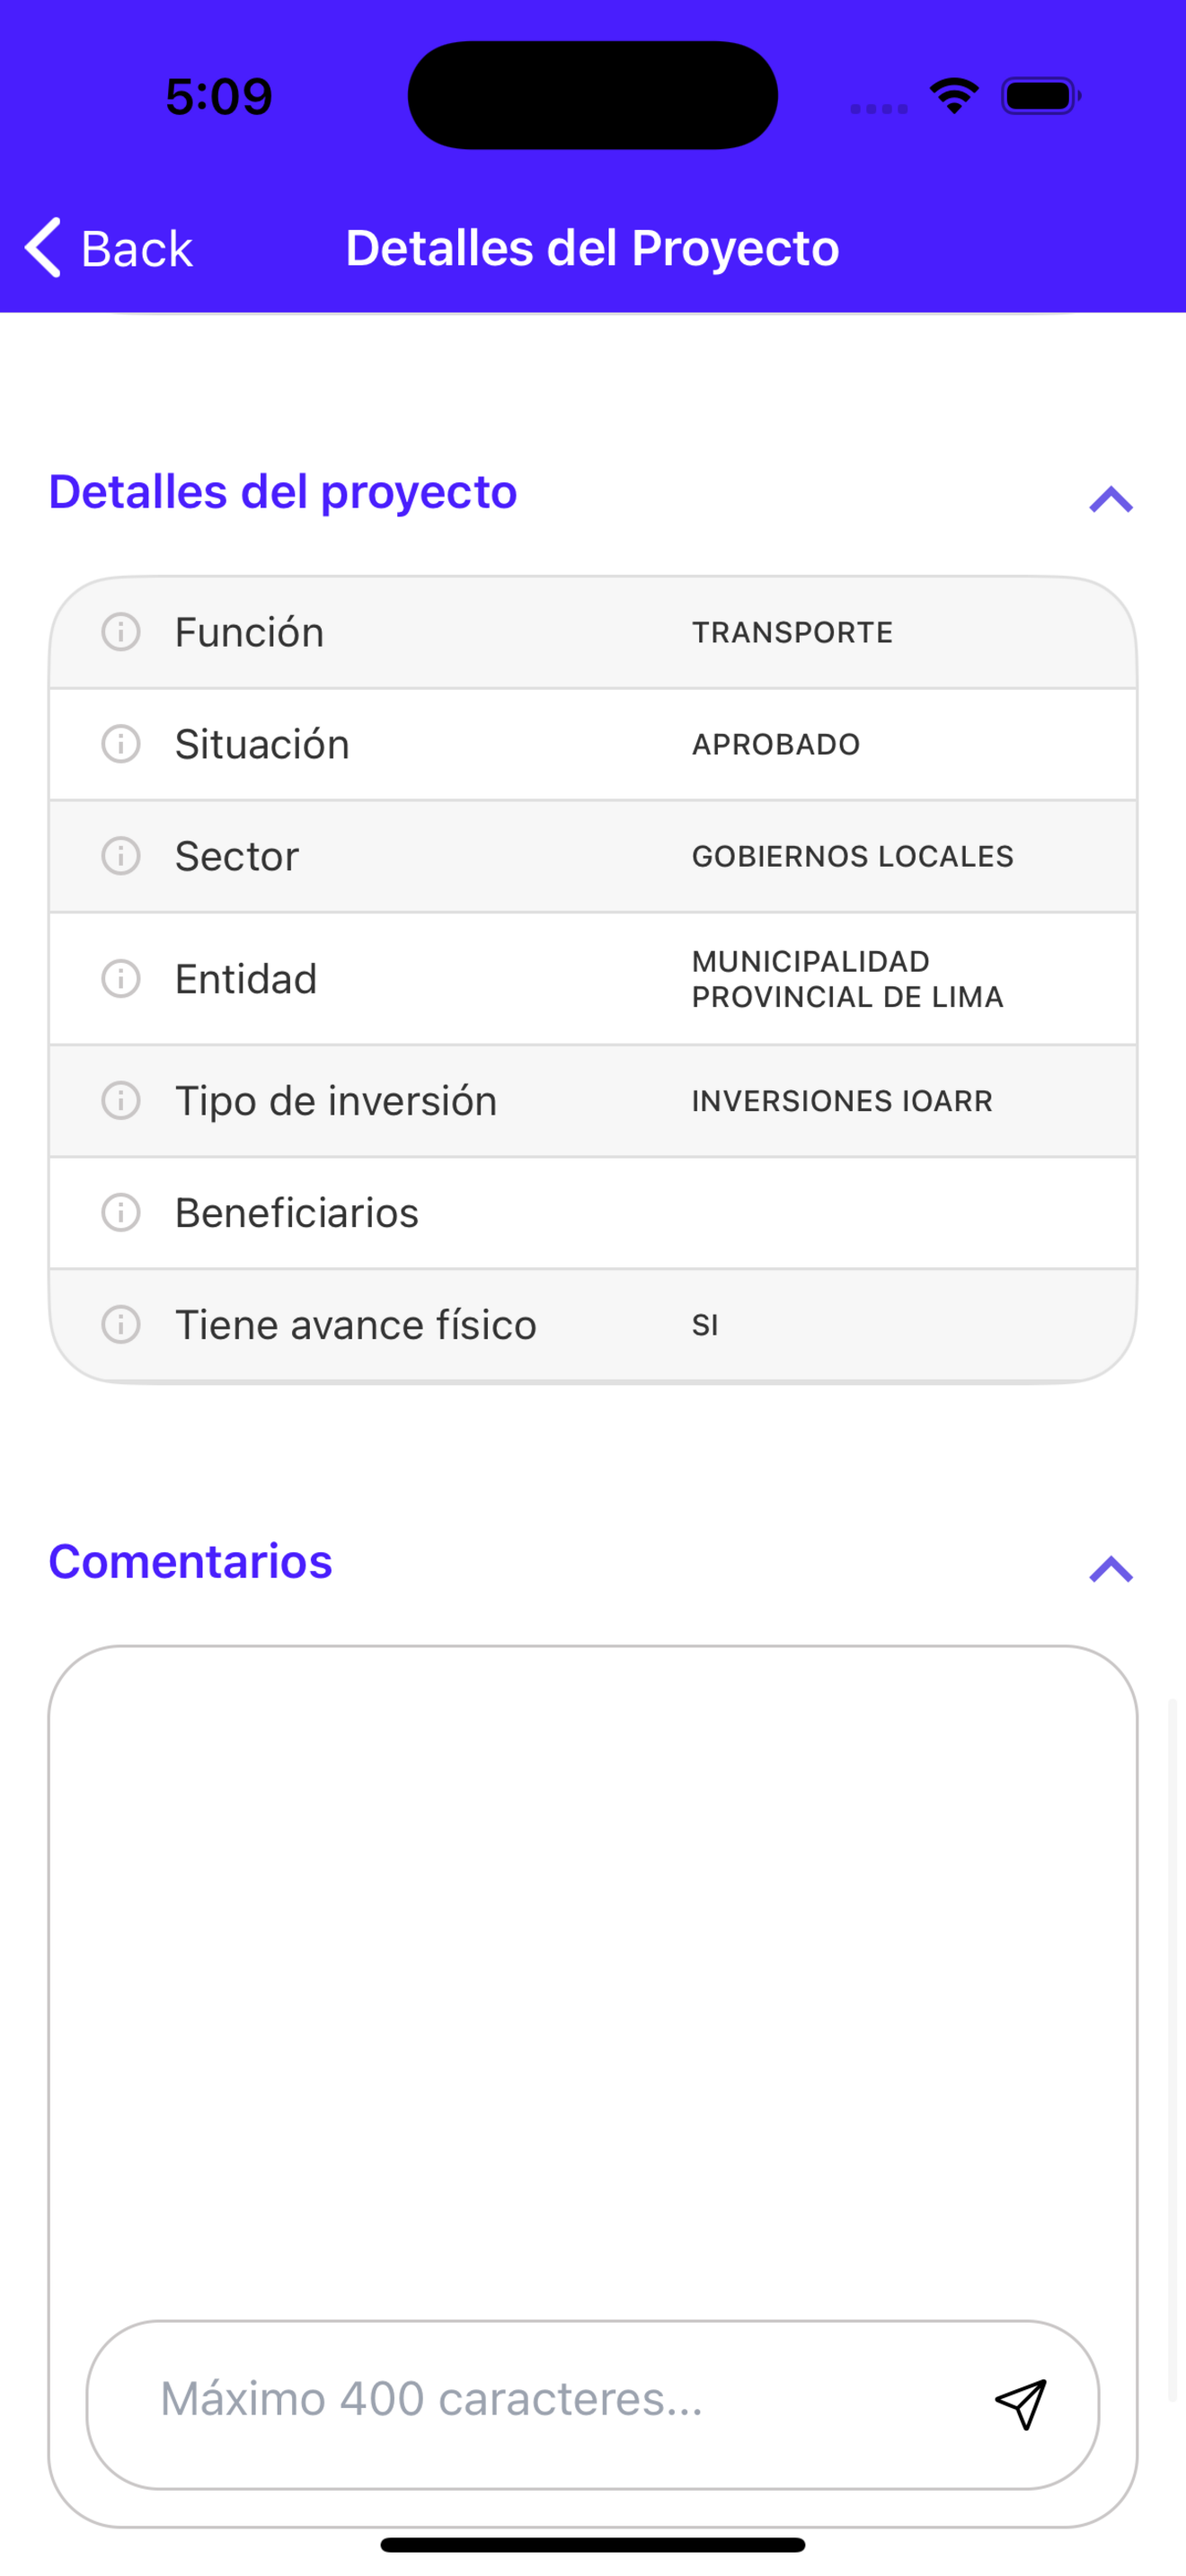Viewport: 1186px width, 2576px height.
Task: Tap the info icon beside Función
Action: point(121,632)
